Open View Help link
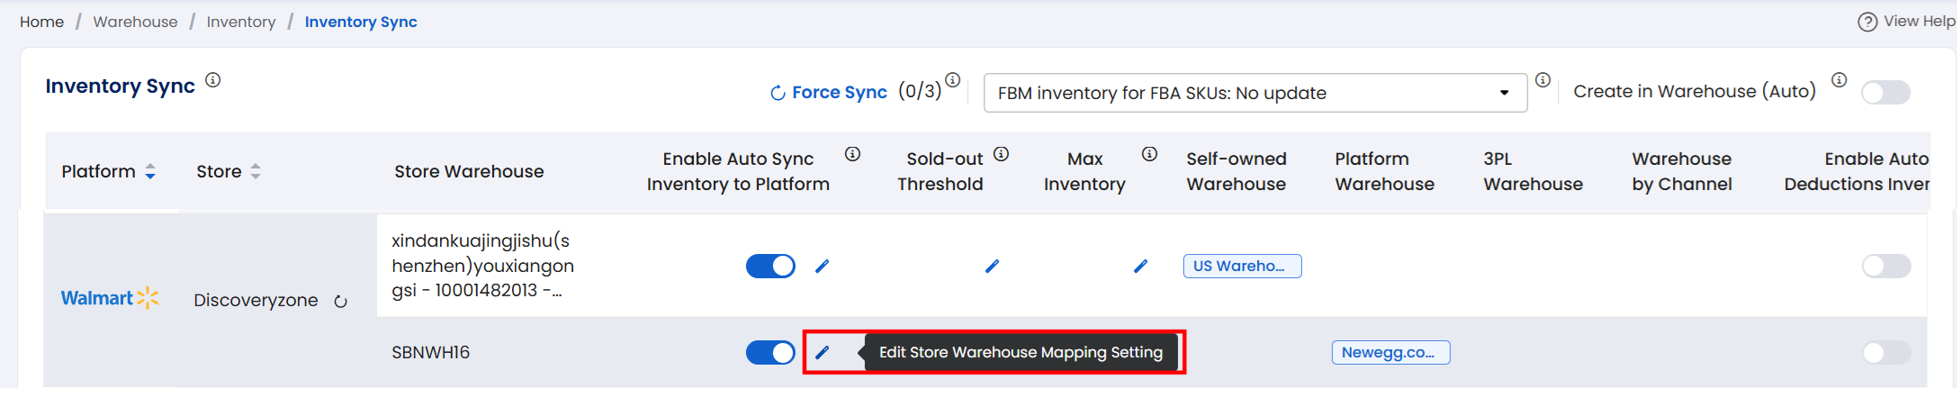This screenshot has width=1957, height=394. coord(1906,22)
